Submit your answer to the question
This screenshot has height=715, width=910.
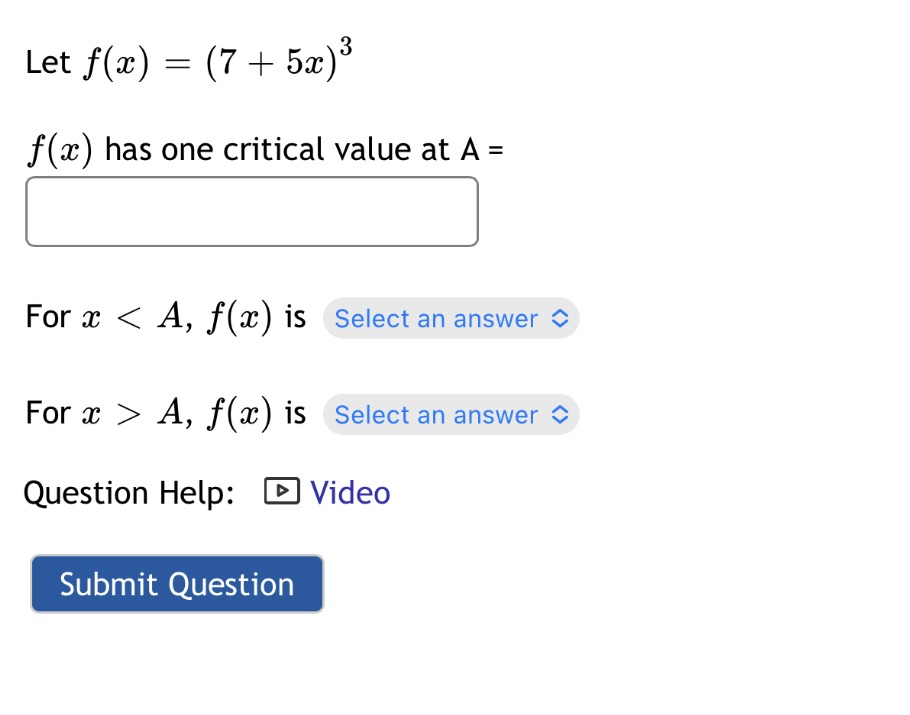176,583
